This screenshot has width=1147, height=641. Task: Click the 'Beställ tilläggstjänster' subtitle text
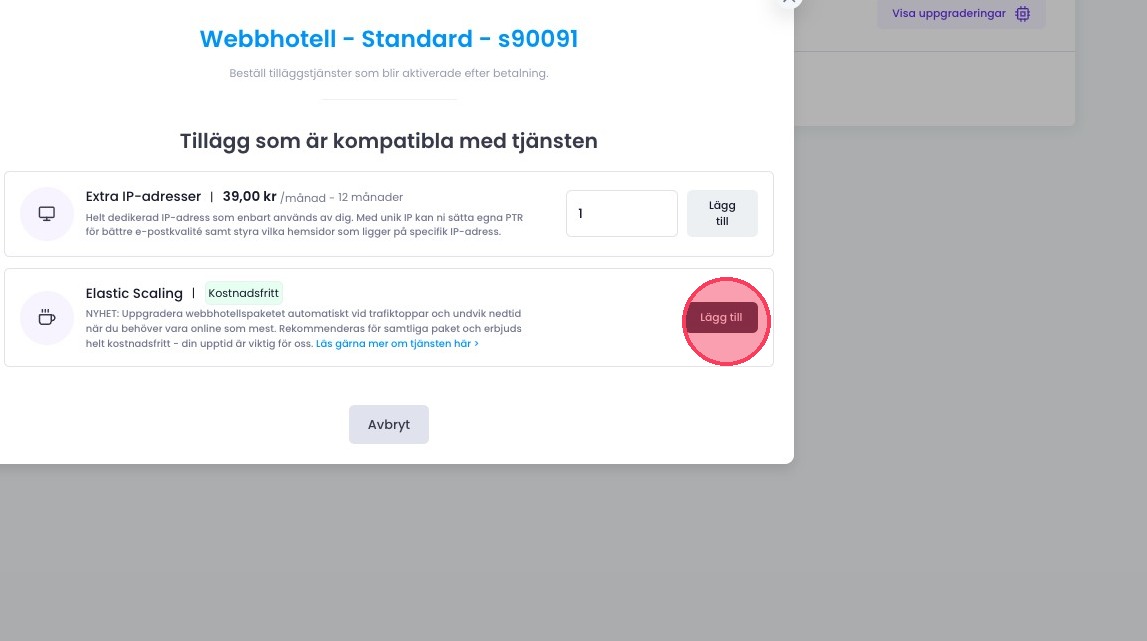tap(389, 73)
